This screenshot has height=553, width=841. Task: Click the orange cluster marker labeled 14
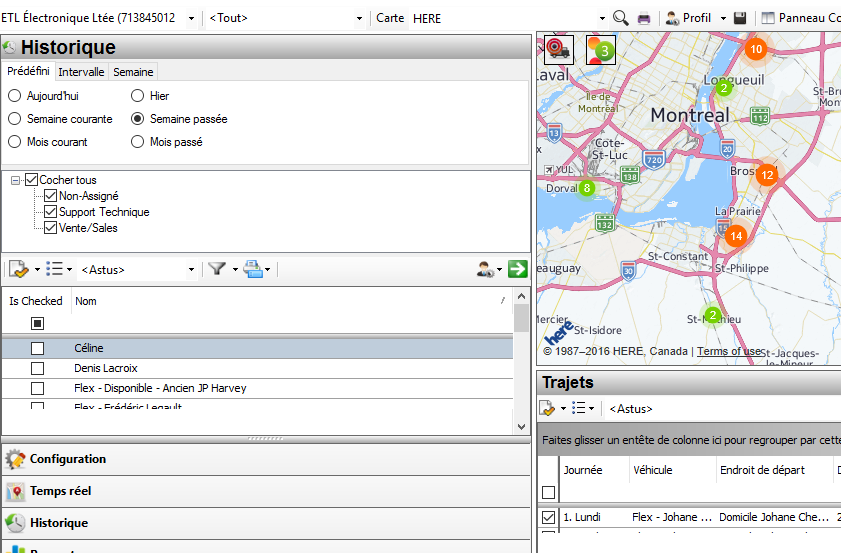pyautogui.click(x=736, y=236)
